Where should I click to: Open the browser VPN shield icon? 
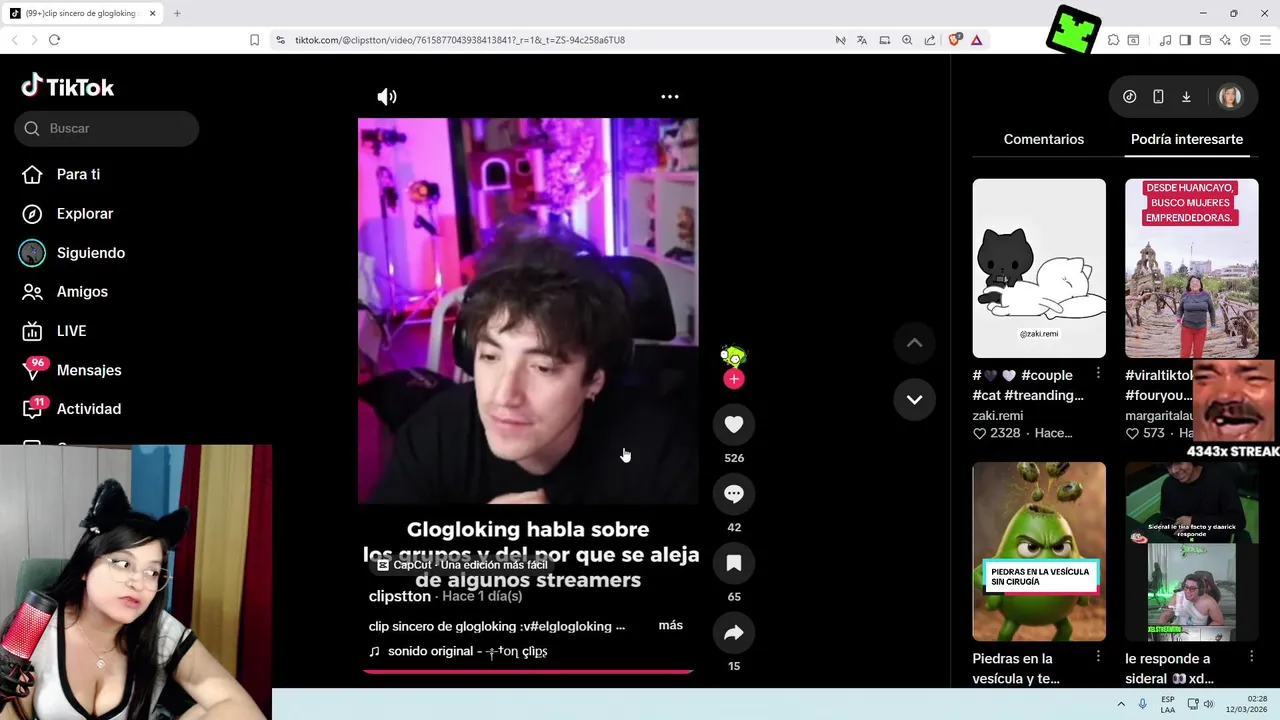pyautogui.click(x=1245, y=40)
